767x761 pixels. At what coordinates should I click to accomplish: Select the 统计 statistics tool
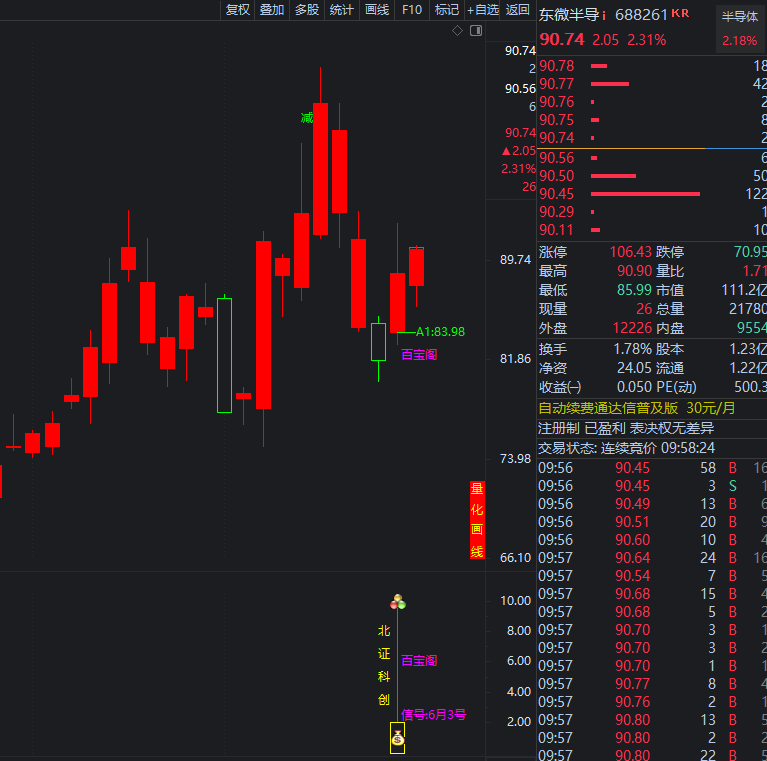[341, 10]
